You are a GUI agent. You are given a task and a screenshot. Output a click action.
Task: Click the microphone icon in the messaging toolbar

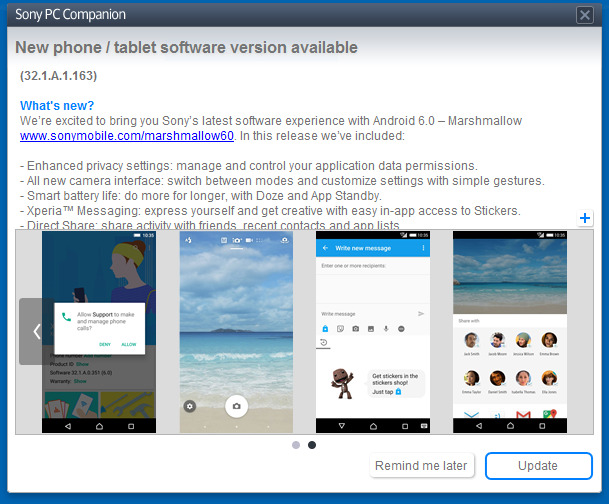tap(386, 328)
